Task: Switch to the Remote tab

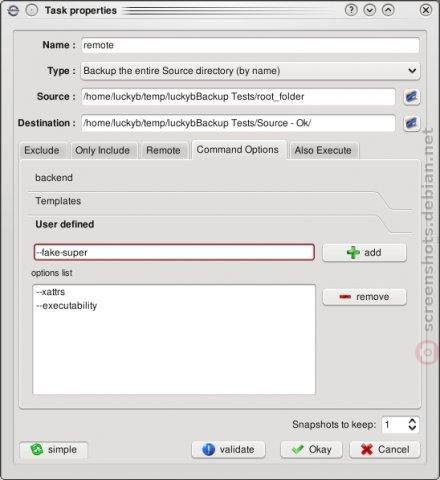Action: coord(163,150)
